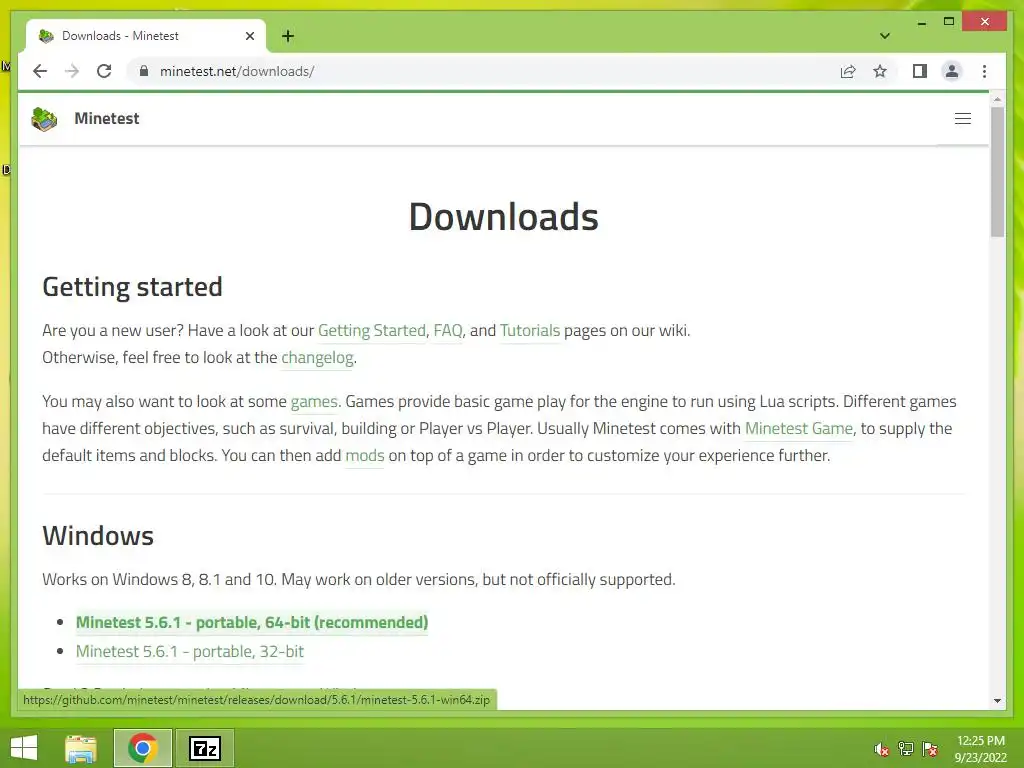This screenshot has height=768, width=1024.
Task: Expand the tab search chevron
Action: click(x=884, y=36)
